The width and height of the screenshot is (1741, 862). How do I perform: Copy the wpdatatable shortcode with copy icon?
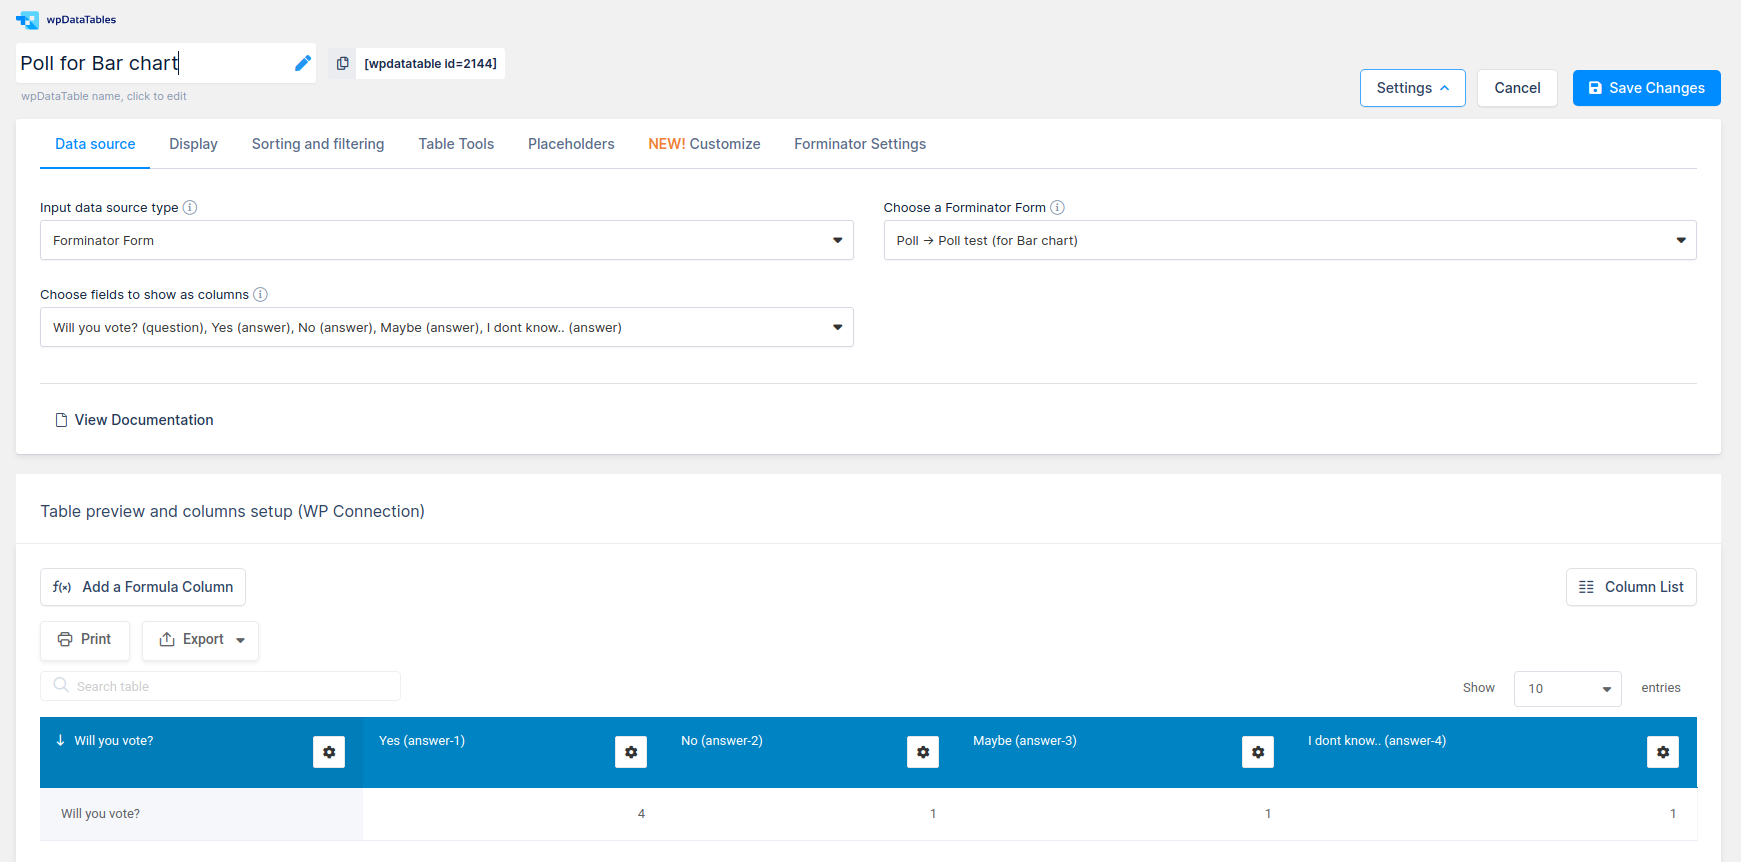(x=342, y=63)
